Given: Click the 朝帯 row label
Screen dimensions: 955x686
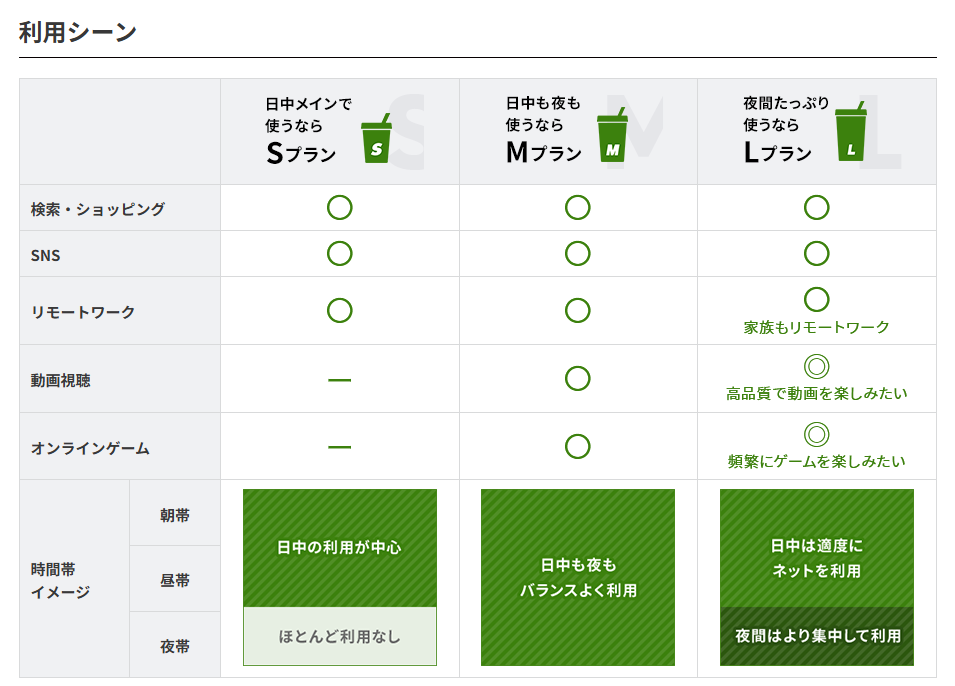Looking at the screenshot, I should pos(175,515).
